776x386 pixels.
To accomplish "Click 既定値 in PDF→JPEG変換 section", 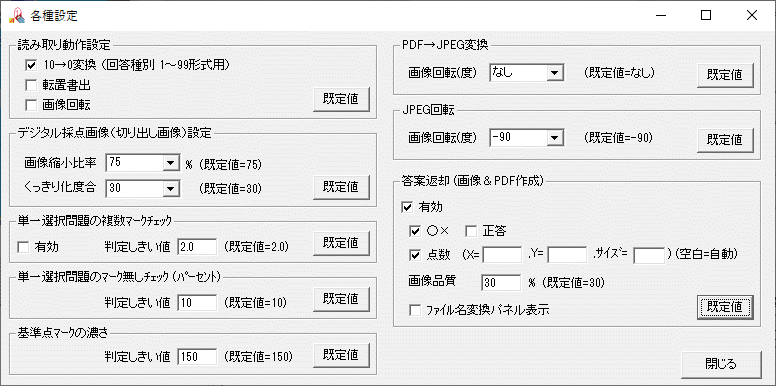I will [x=726, y=75].
